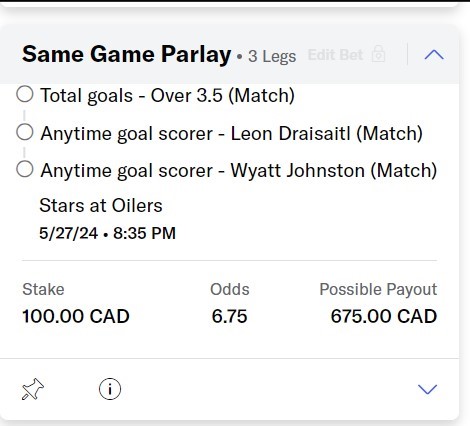Open bet info via circled i icon

pyautogui.click(x=110, y=389)
